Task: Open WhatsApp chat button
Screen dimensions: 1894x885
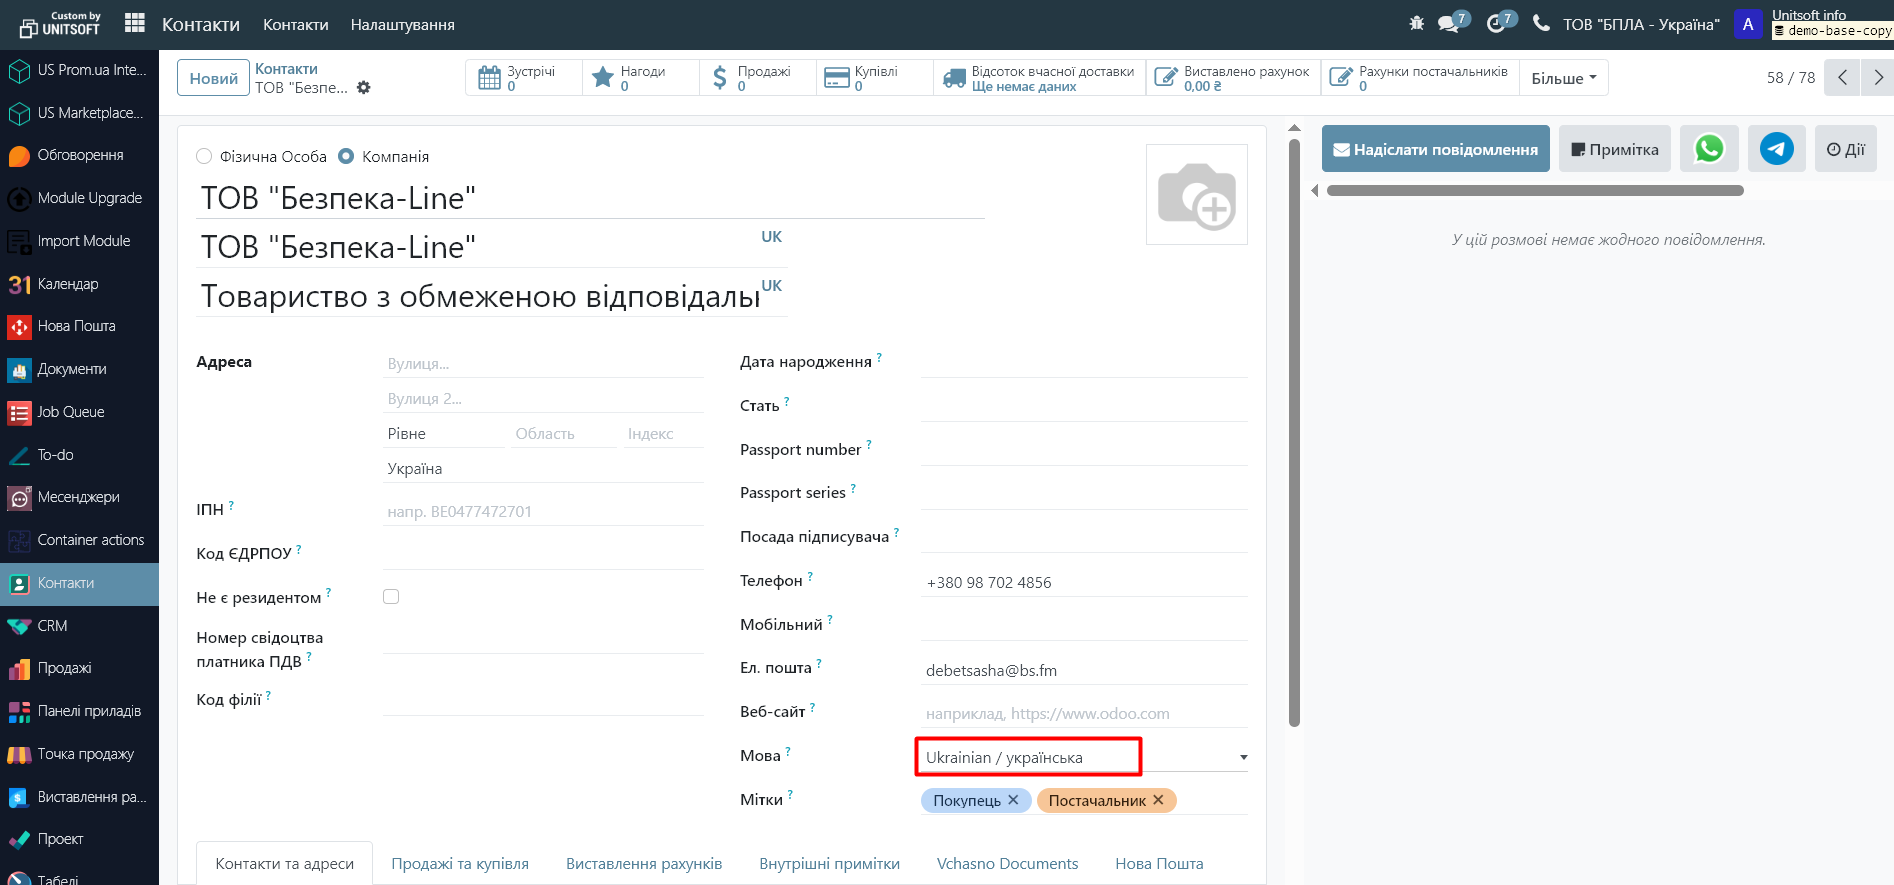Action: pos(1709,149)
